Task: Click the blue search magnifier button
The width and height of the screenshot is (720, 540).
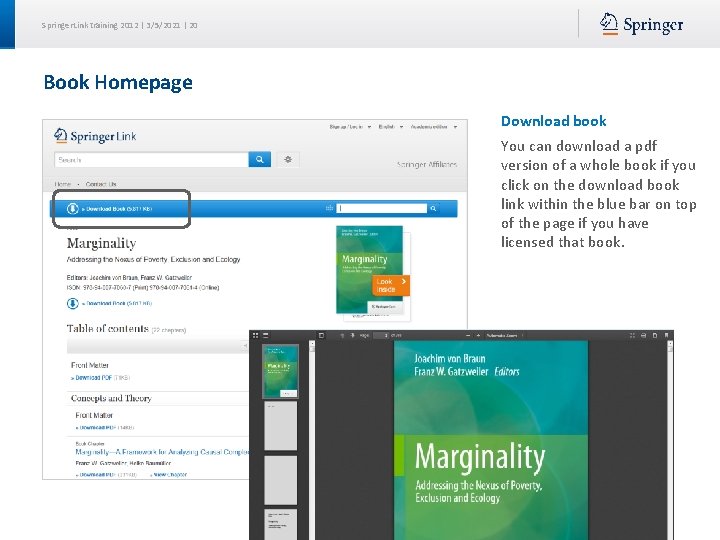Action: point(259,159)
